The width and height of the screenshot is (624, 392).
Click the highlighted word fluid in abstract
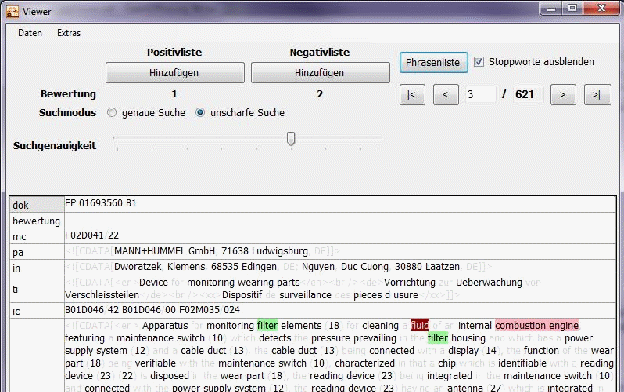point(420,326)
